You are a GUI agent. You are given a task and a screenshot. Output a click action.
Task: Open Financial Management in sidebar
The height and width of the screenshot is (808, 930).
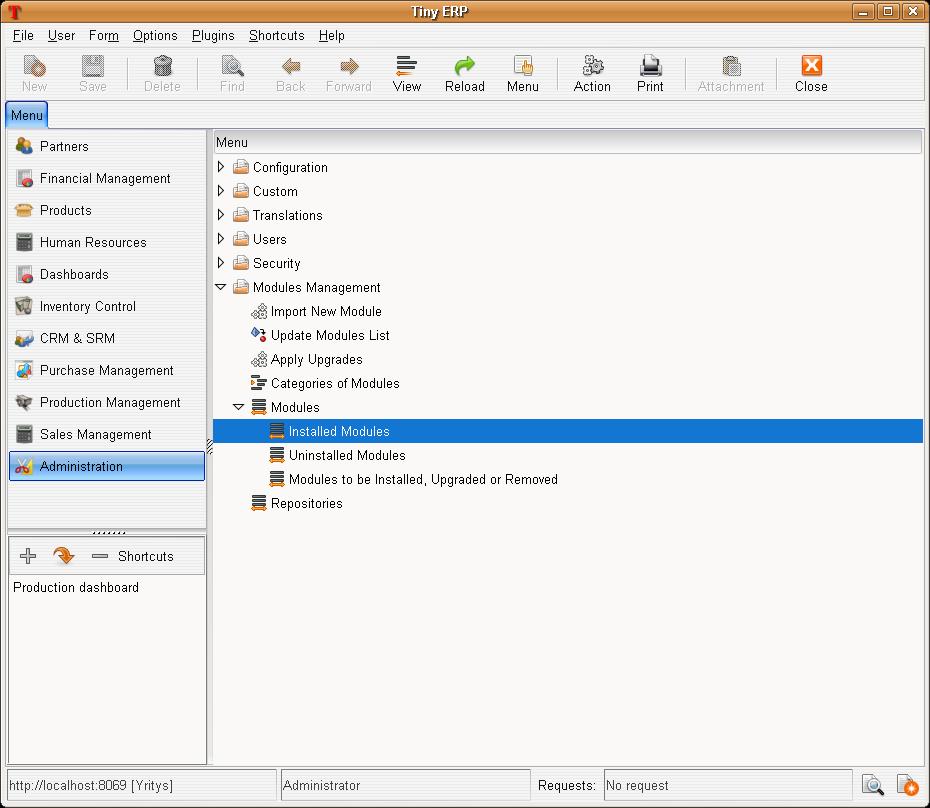click(x=107, y=179)
